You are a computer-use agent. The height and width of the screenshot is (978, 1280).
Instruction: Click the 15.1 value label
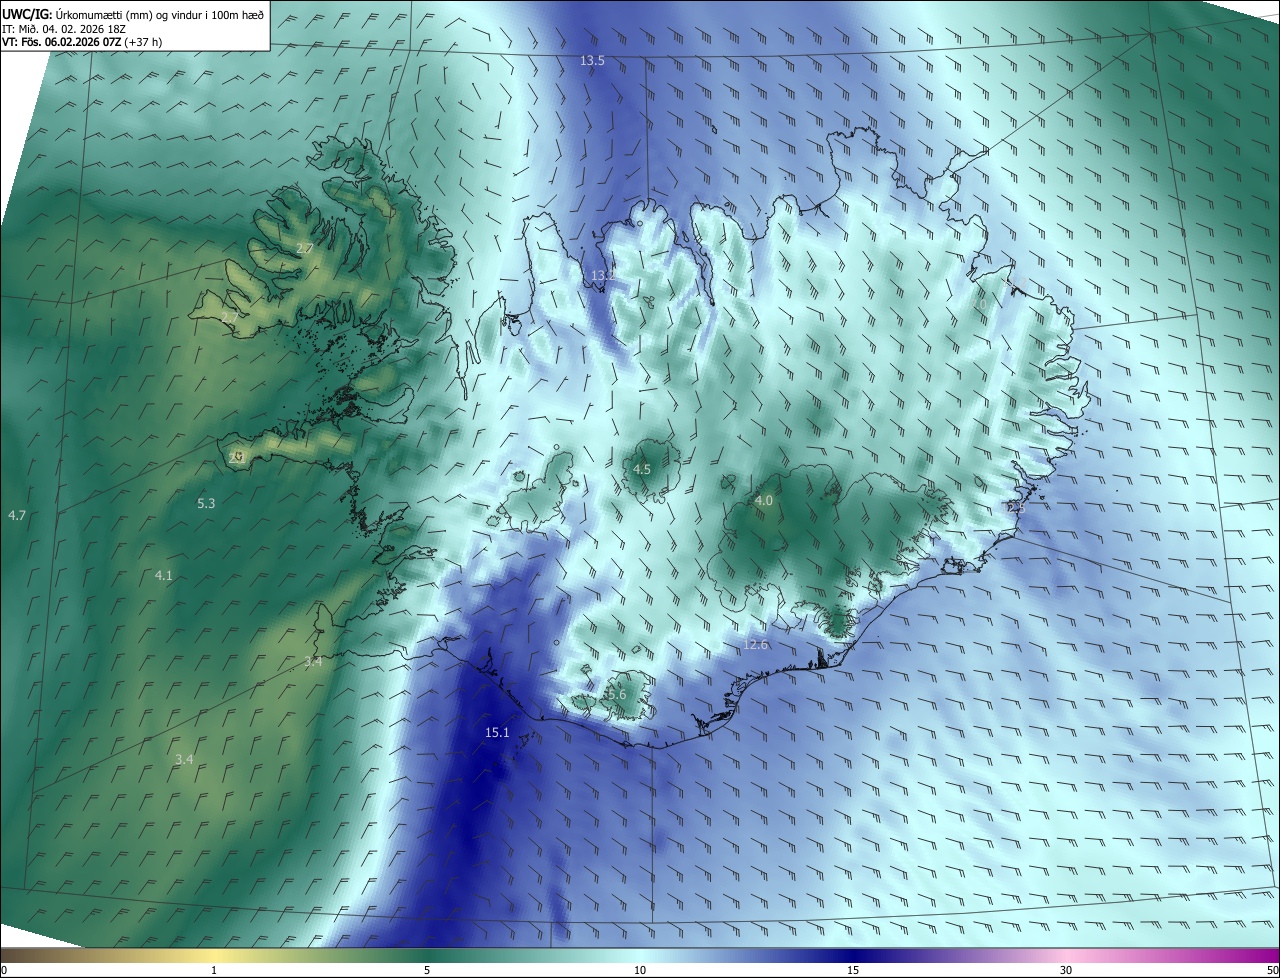click(497, 733)
